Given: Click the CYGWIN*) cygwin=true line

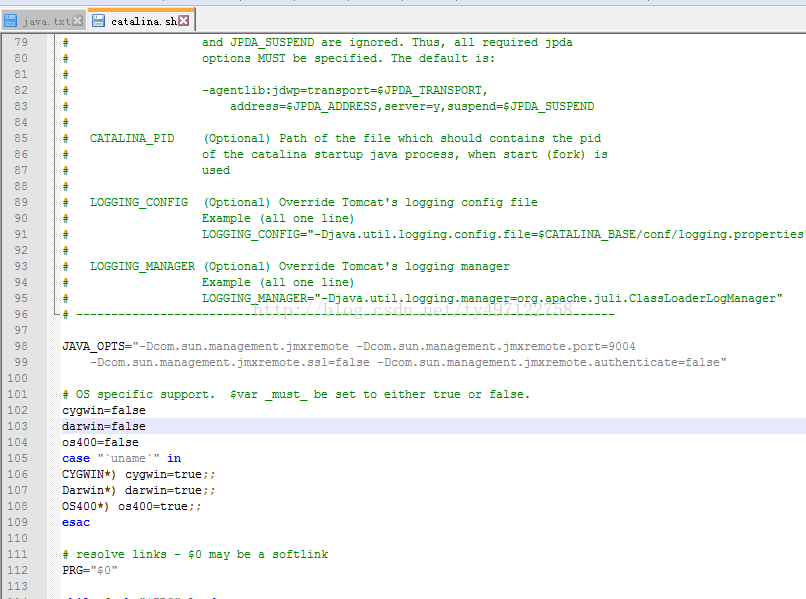Looking at the screenshot, I should tap(139, 474).
